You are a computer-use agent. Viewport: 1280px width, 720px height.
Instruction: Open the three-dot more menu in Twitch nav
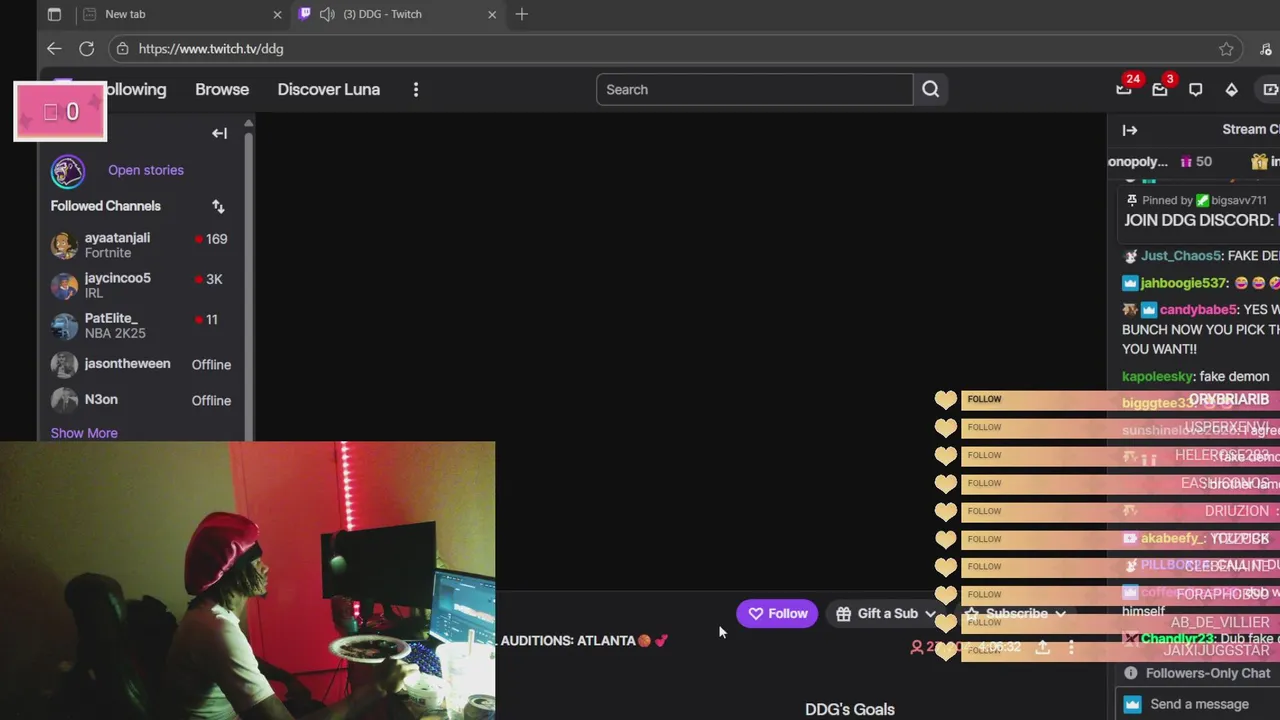416,89
